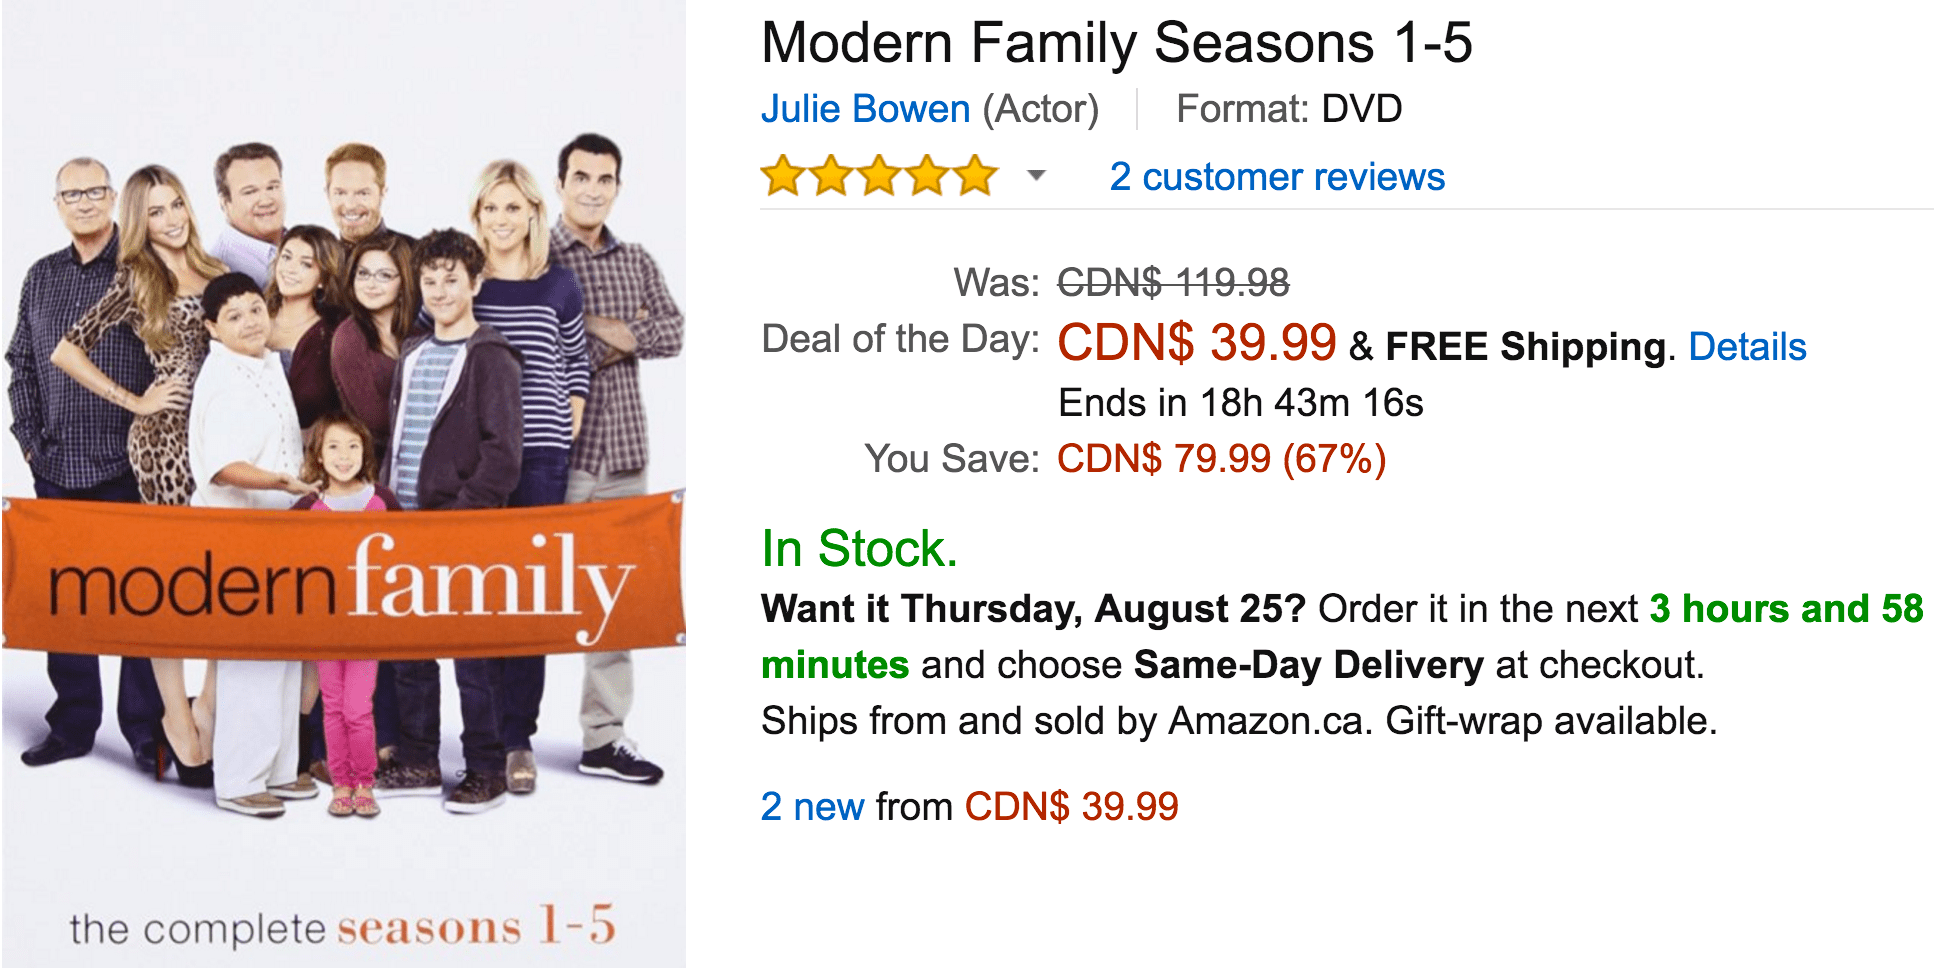Viewport: 1934px width, 968px height.
Task: Click the second gold rating star
Action: click(x=831, y=176)
